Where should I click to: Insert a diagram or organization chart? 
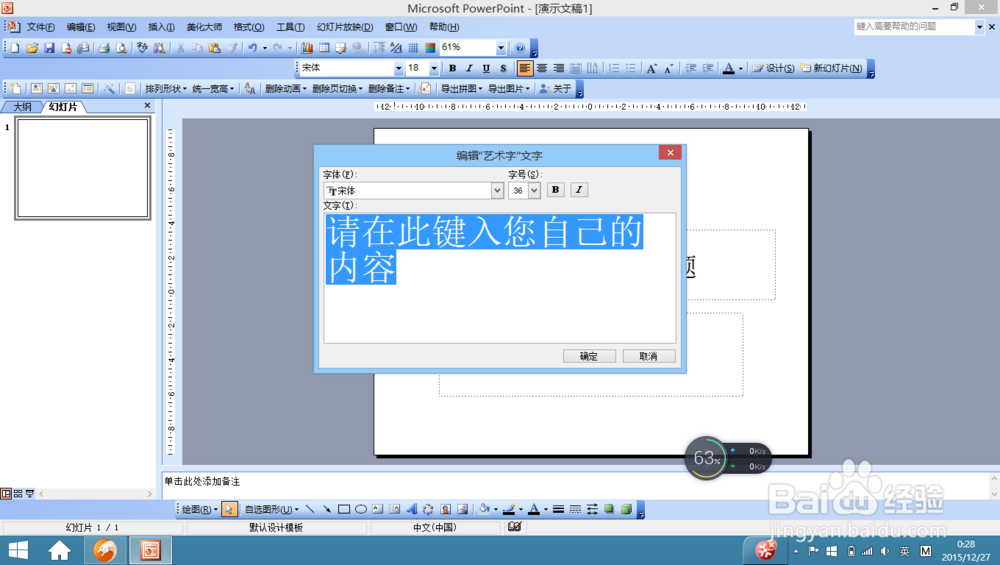click(x=428, y=509)
